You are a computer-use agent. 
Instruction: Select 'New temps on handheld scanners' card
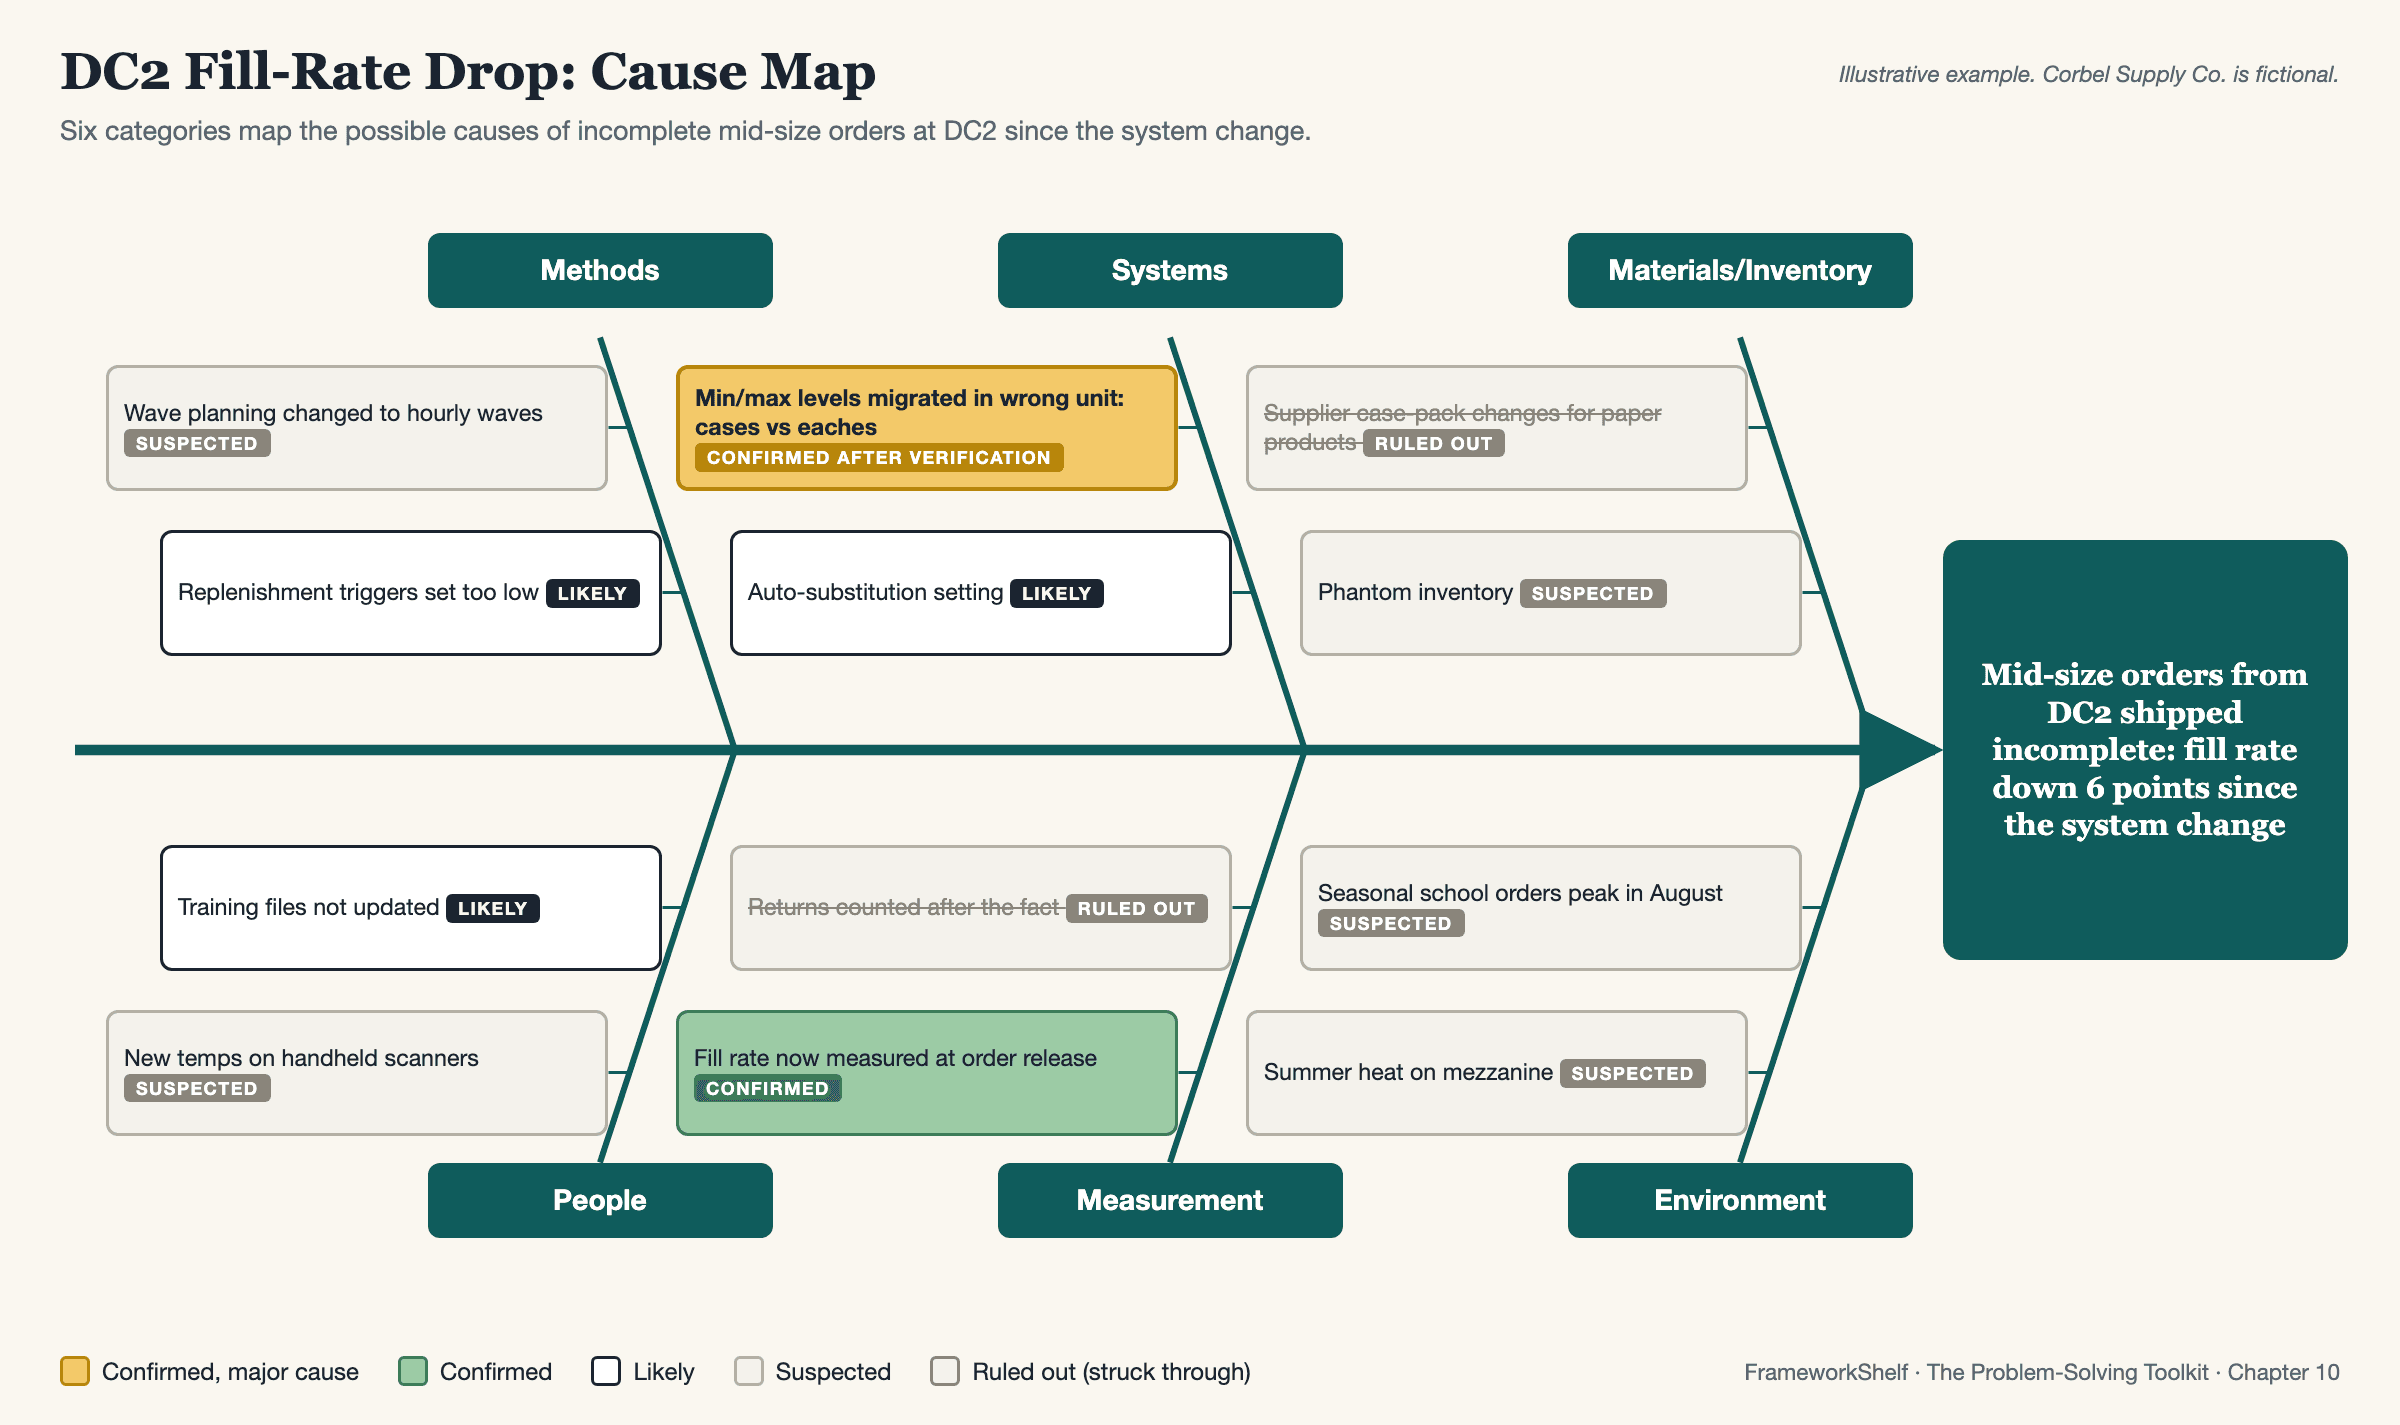[357, 1073]
